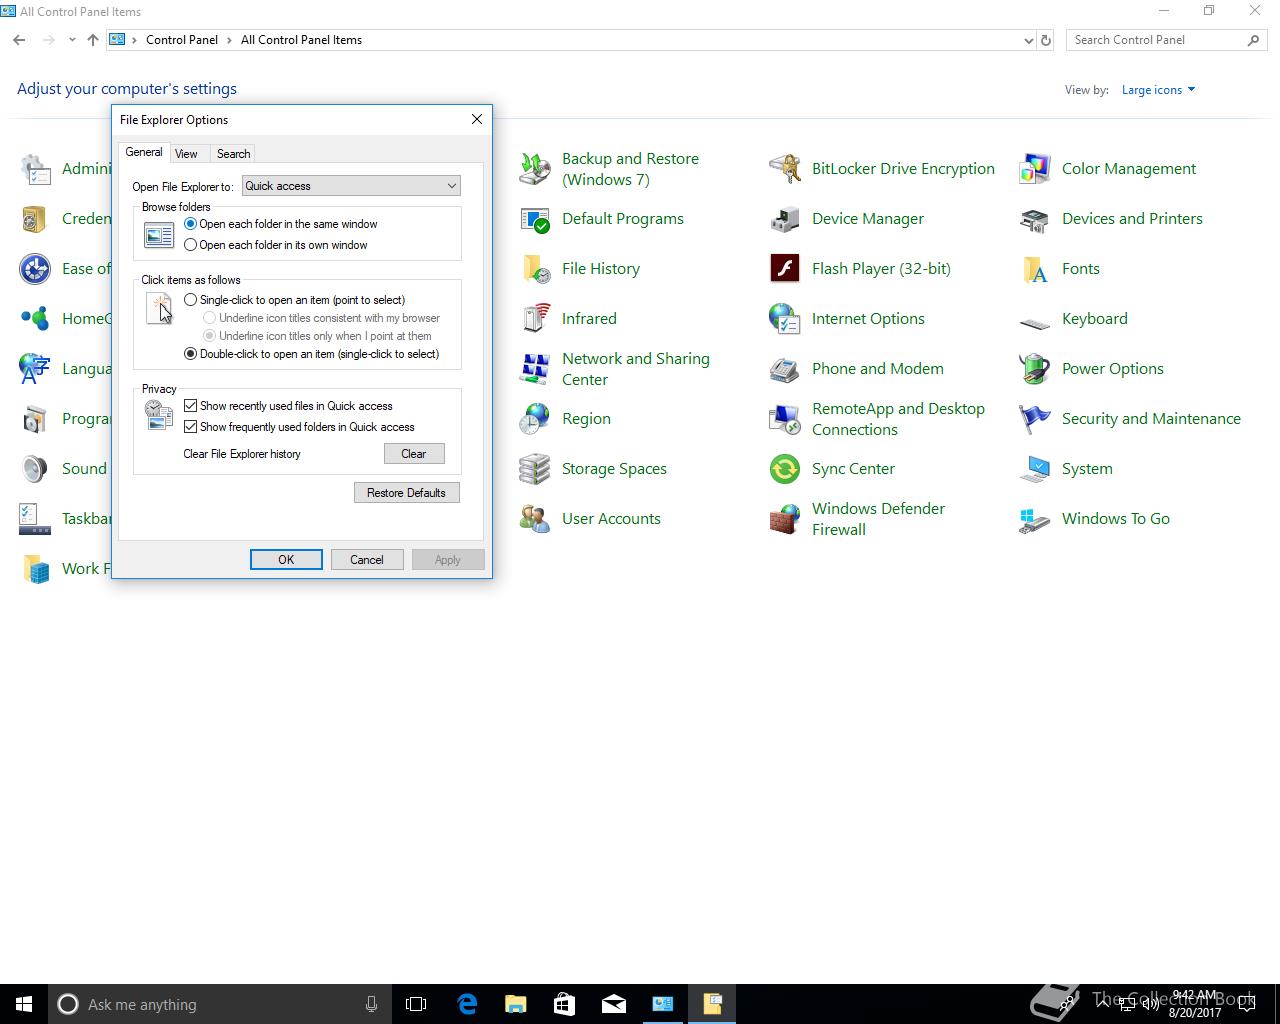The height and width of the screenshot is (1024, 1280).
Task: Open Task View on the taskbar
Action: point(416,1004)
